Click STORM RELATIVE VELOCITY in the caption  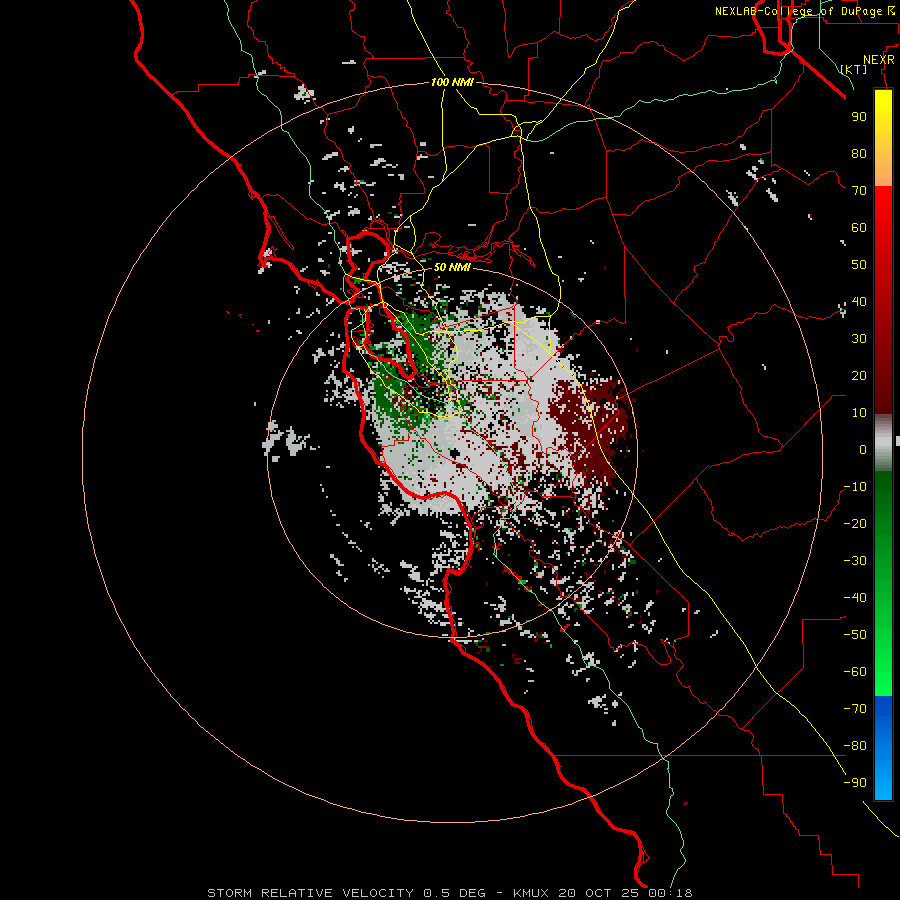pyautogui.click(x=310, y=893)
